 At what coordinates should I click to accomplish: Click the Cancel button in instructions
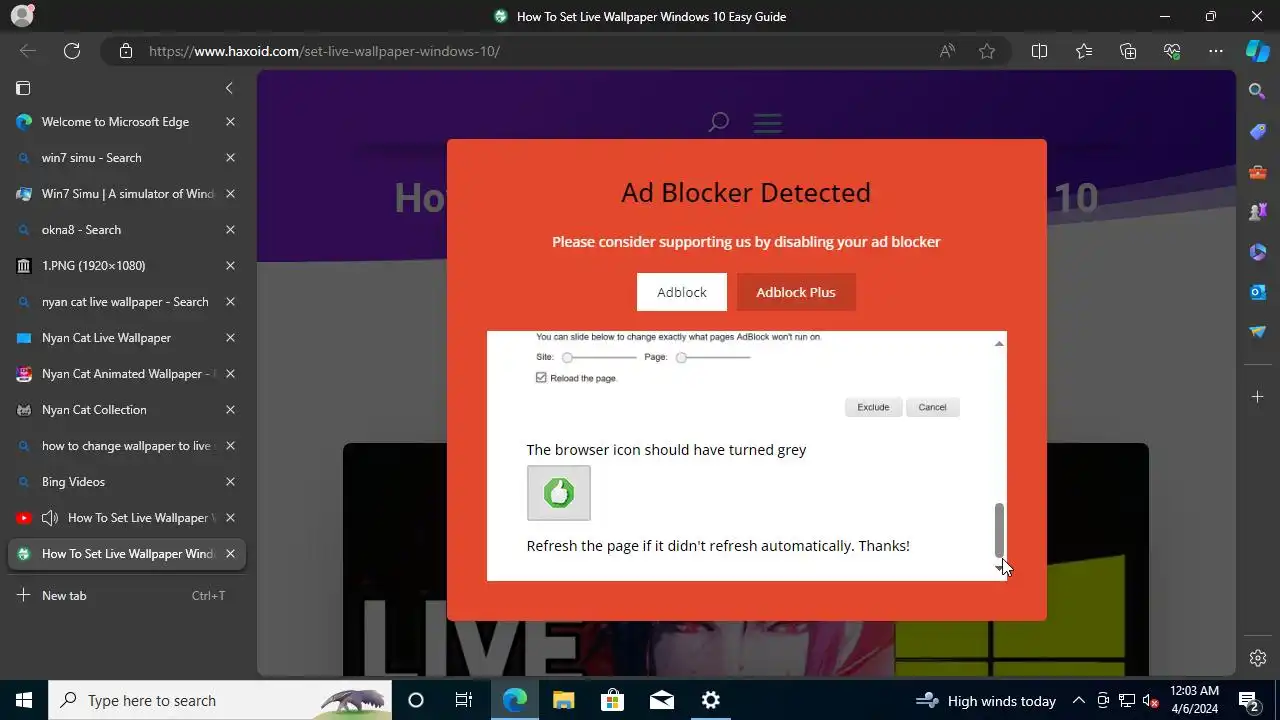coord(932,407)
